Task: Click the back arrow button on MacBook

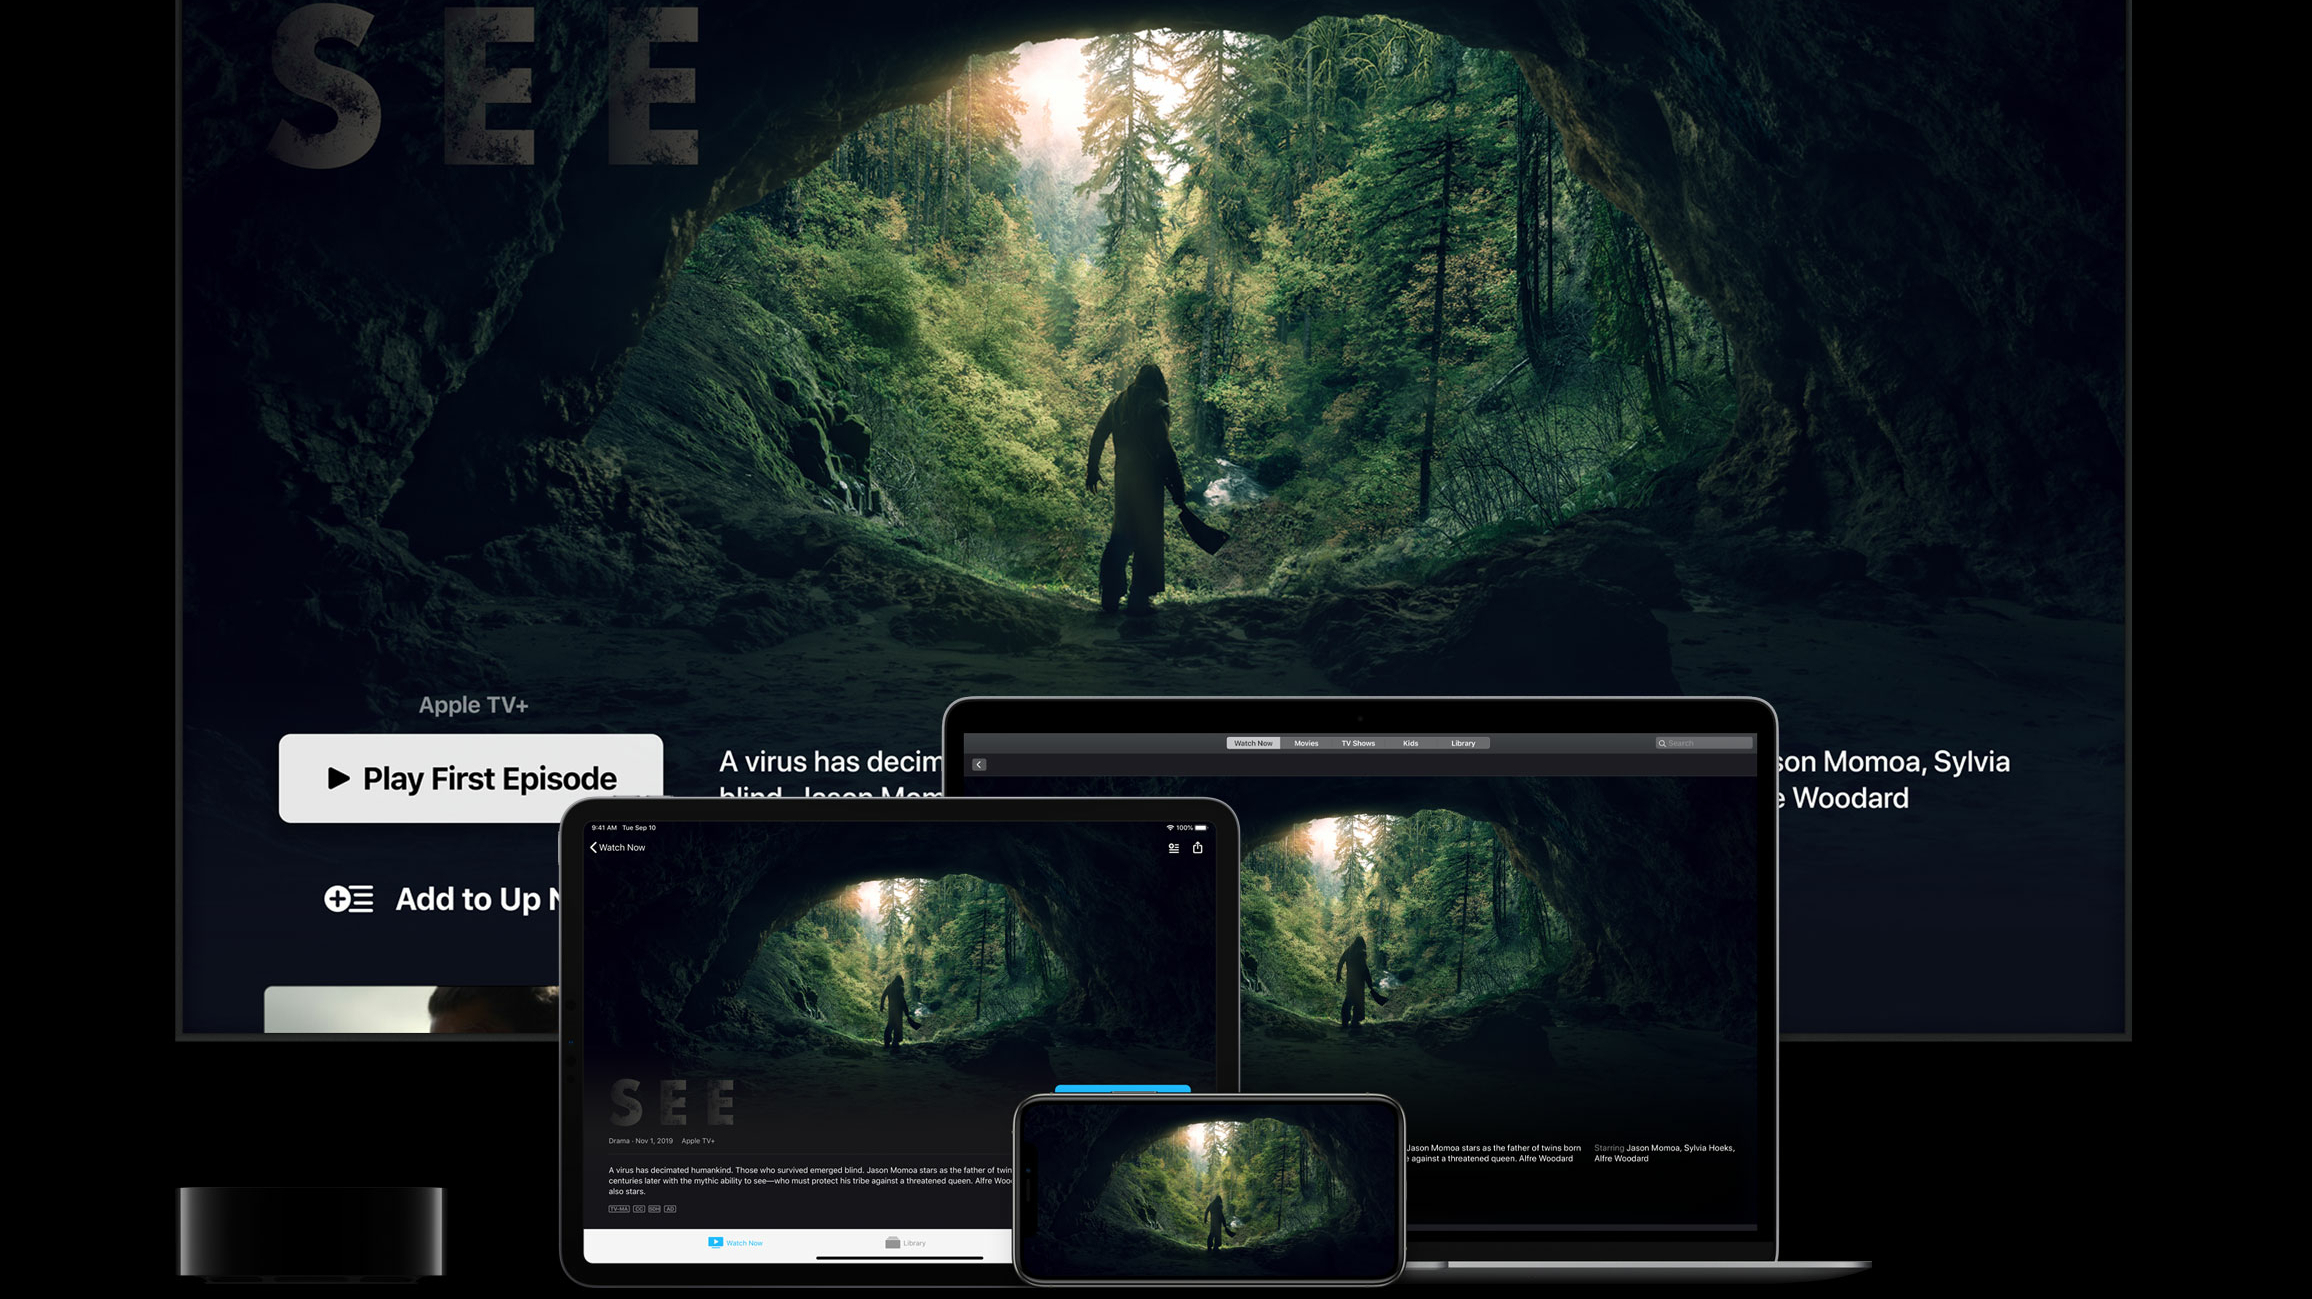Action: tap(979, 764)
